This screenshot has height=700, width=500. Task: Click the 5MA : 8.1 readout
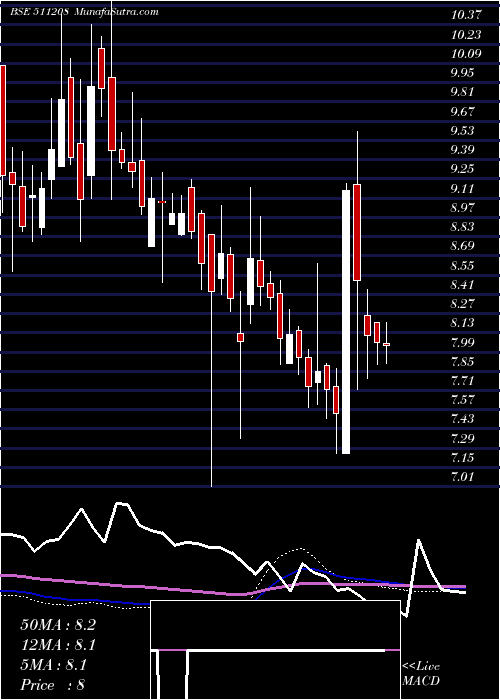point(54,665)
